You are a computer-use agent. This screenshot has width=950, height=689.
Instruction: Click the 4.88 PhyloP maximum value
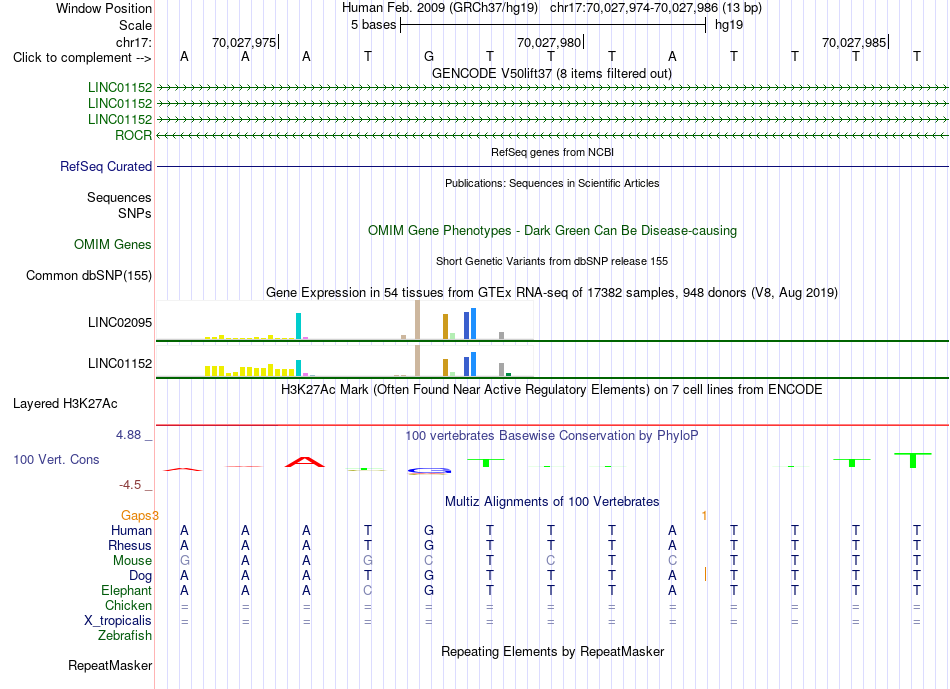point(128,434)
